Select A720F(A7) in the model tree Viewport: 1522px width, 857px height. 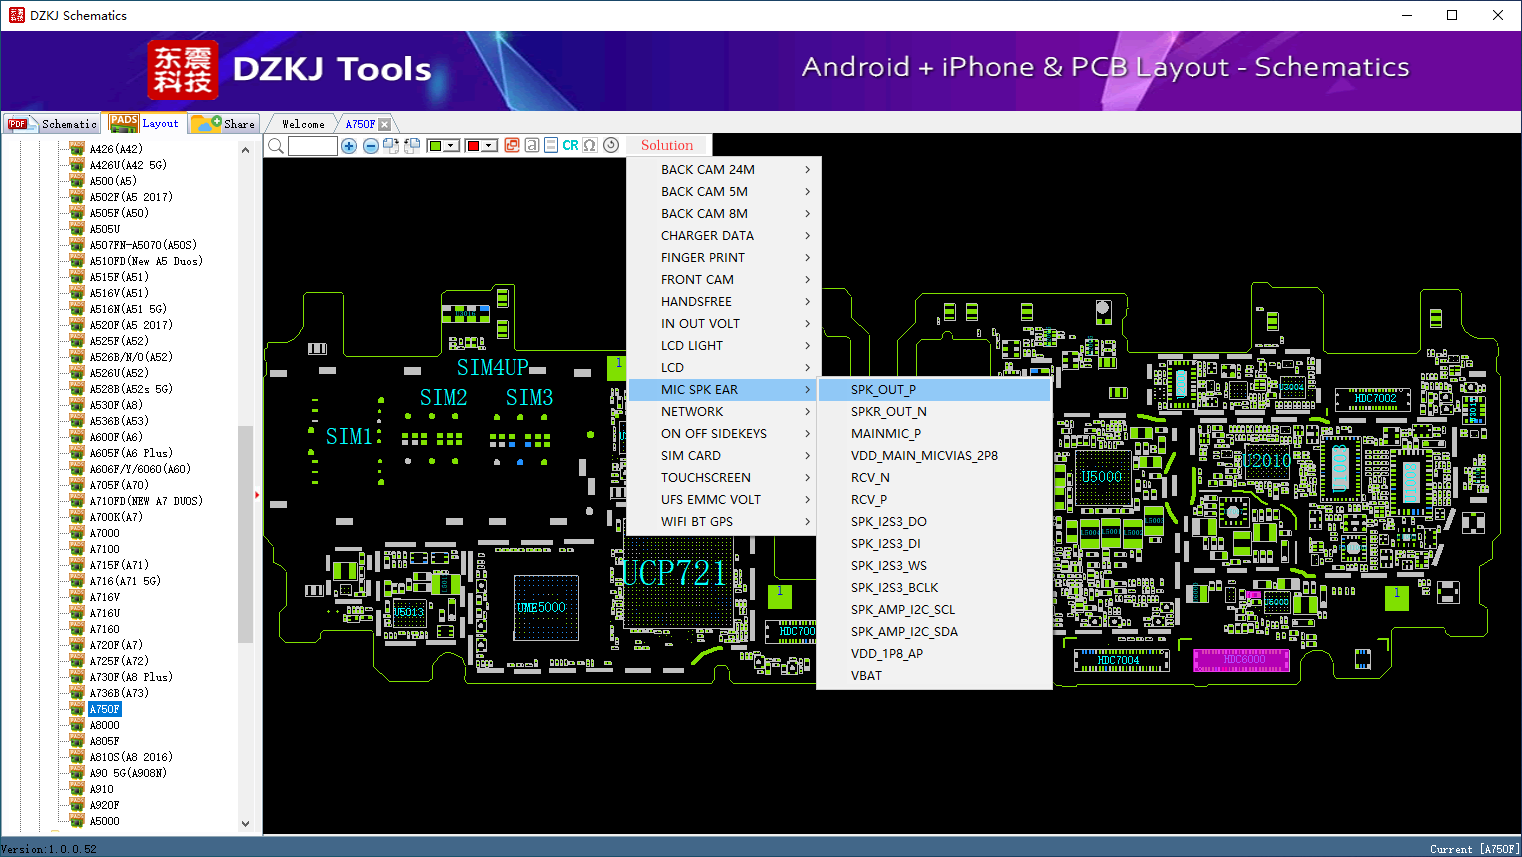(116, 645)
